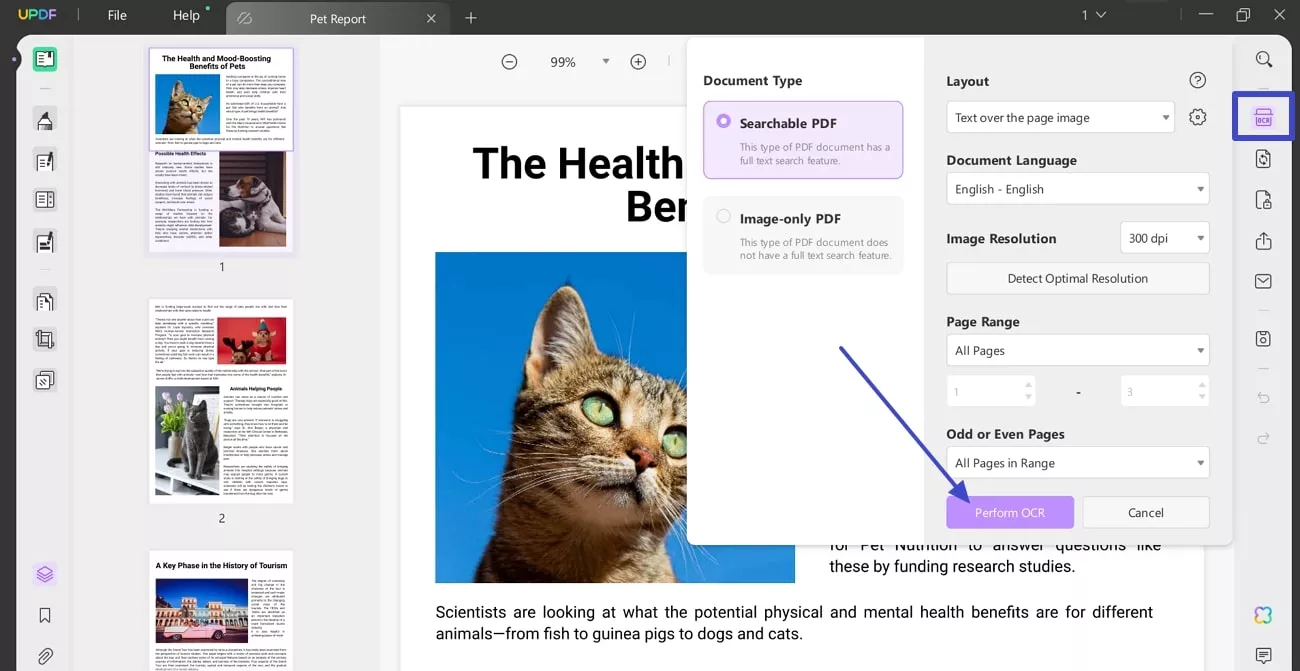Viewport: 1300px width, 671px height.
Task: Add a new tab with plus button
Action: point(471,18)
